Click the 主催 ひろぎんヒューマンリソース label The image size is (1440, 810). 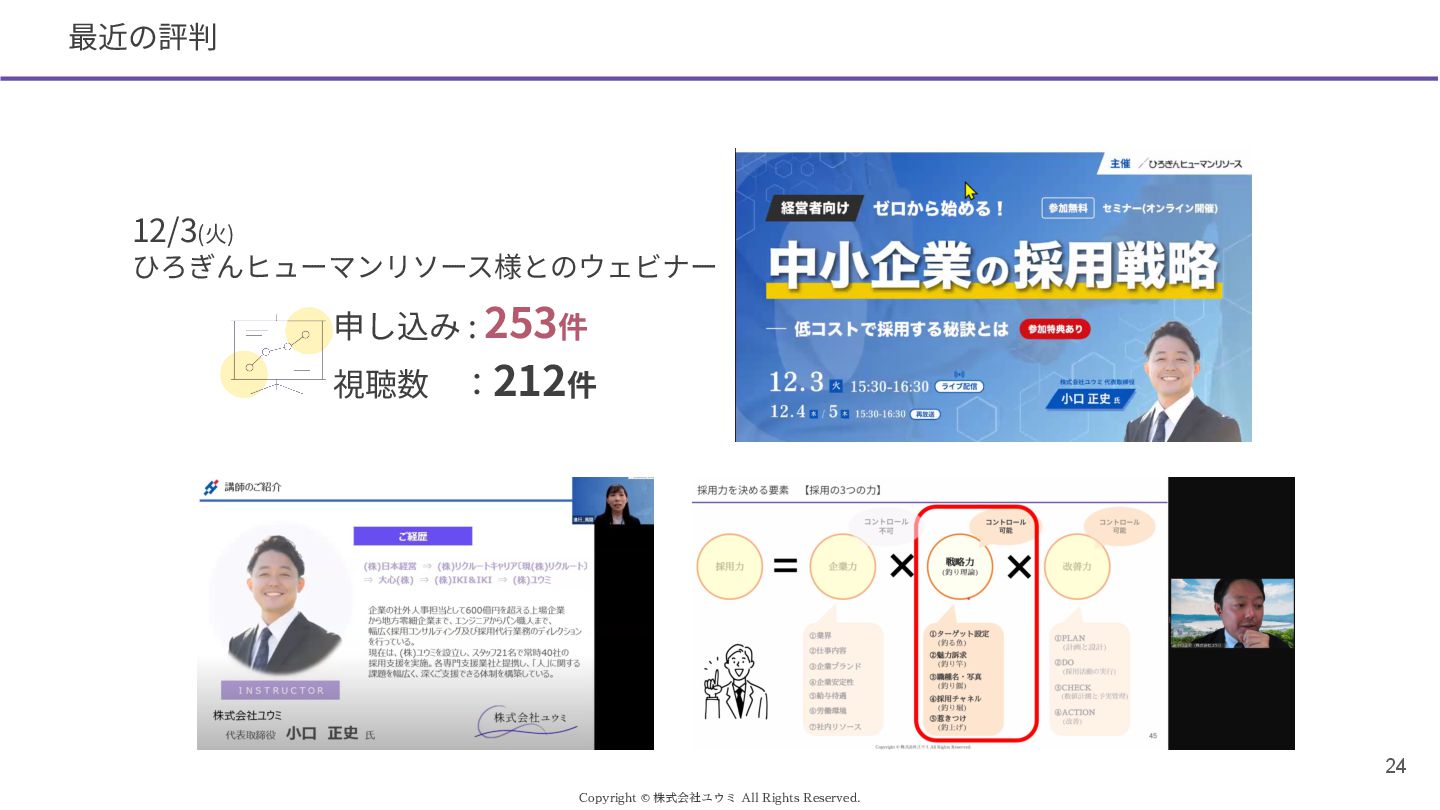[x=1175, y=163]
